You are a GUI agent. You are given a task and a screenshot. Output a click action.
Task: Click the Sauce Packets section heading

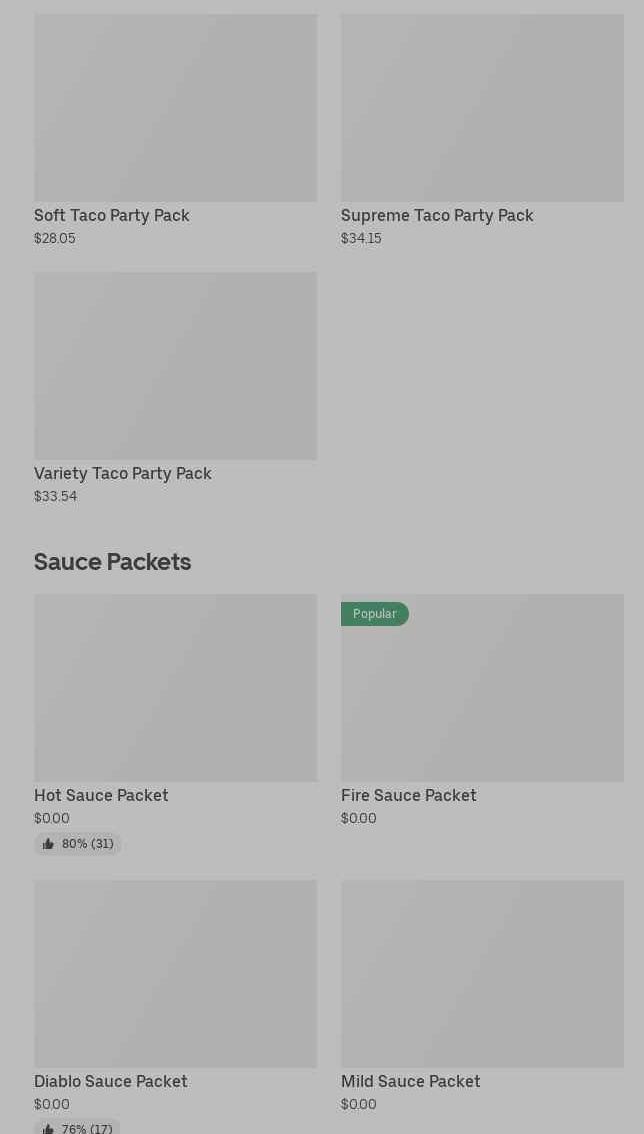(113, 562)
